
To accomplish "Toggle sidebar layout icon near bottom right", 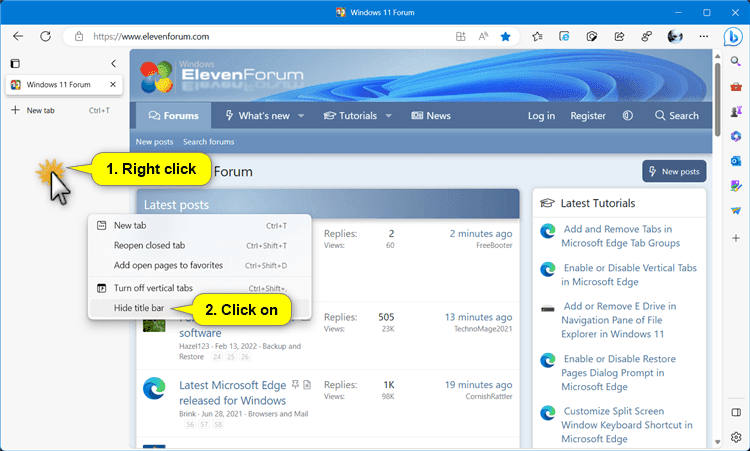I will pos(736,412).
